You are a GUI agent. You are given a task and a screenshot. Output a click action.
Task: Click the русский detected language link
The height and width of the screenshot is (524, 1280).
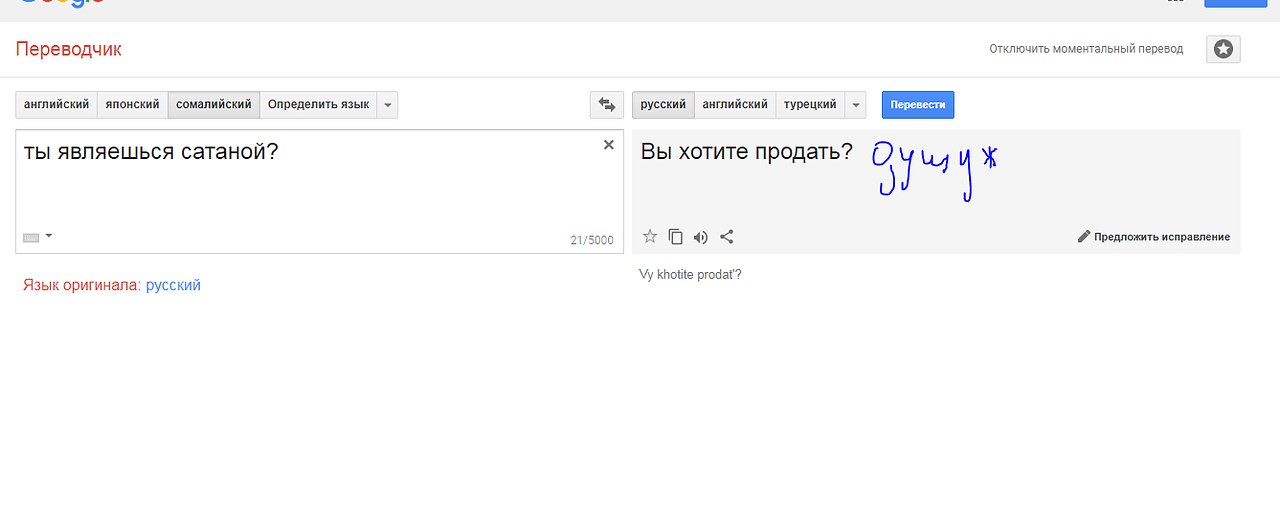[173, 285]
